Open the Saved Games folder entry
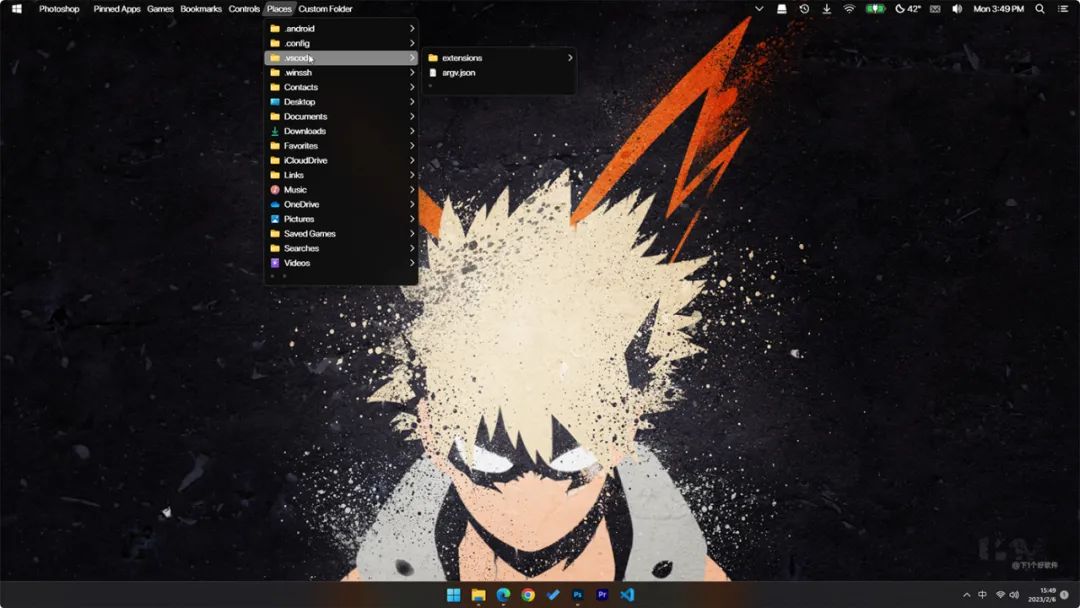 tap(341, 233)
